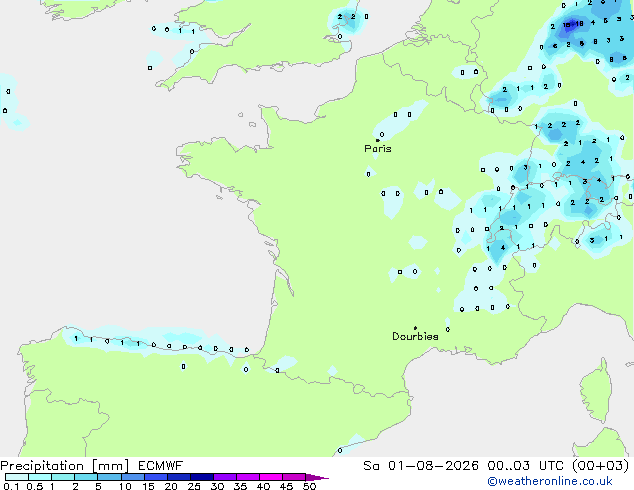
Task: Open the weatheronline.co.uk copyright link
Action: click(x=549, y=481)
